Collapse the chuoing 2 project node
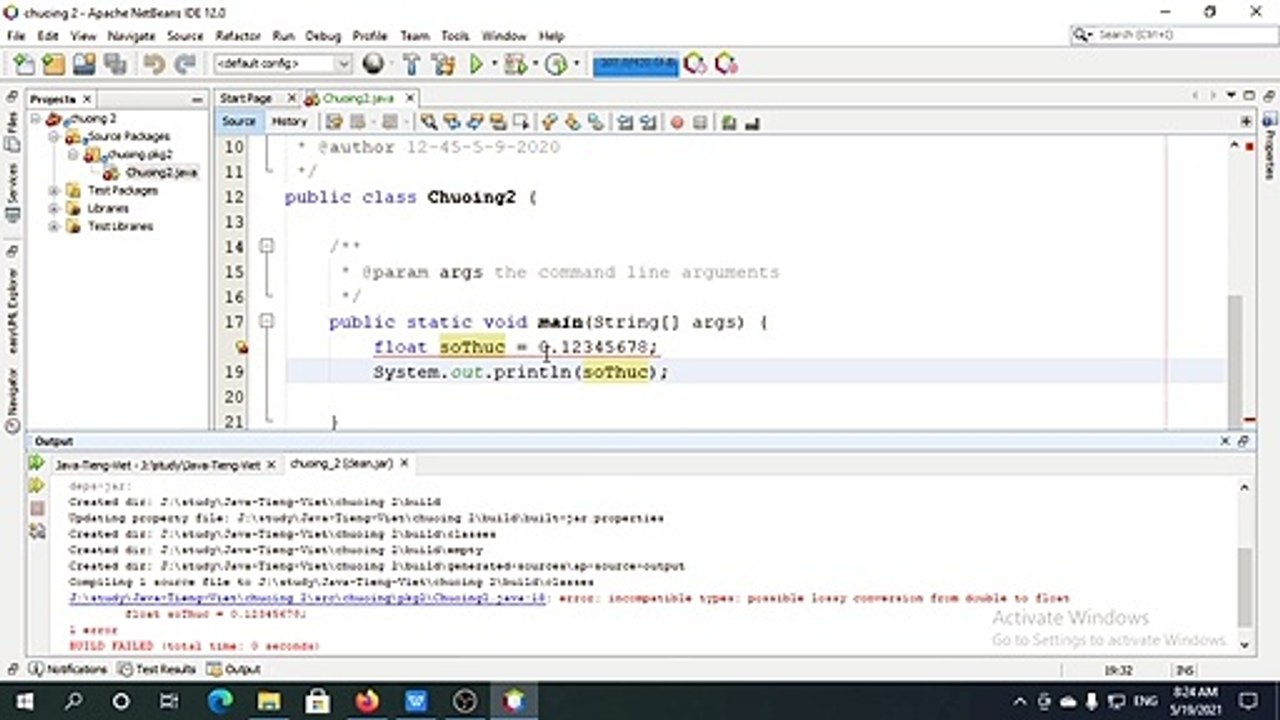 tap(35, 118)
